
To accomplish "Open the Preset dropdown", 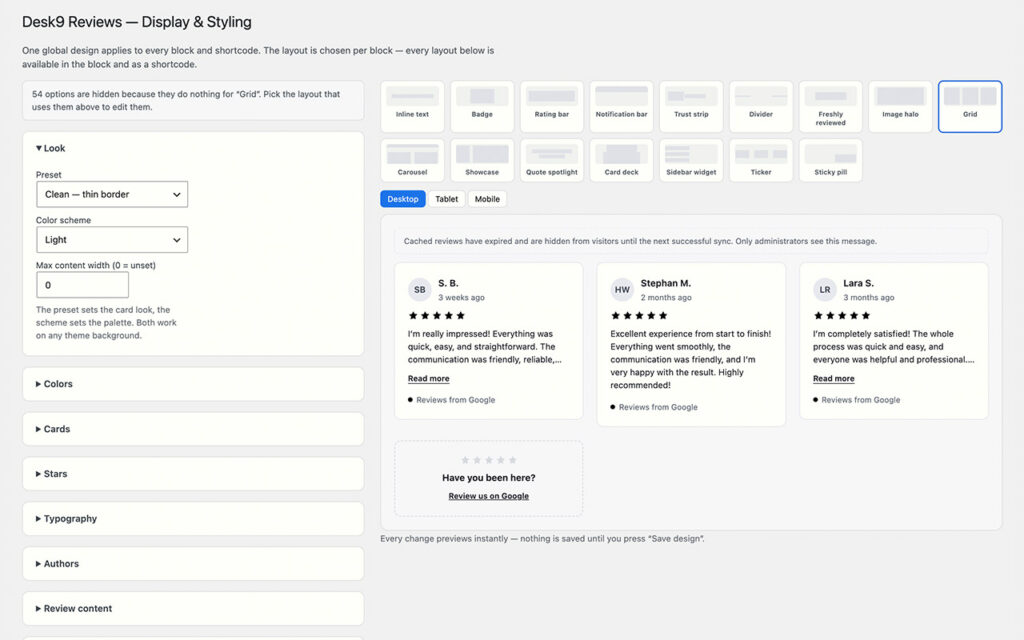I will (x=112, y=195).
